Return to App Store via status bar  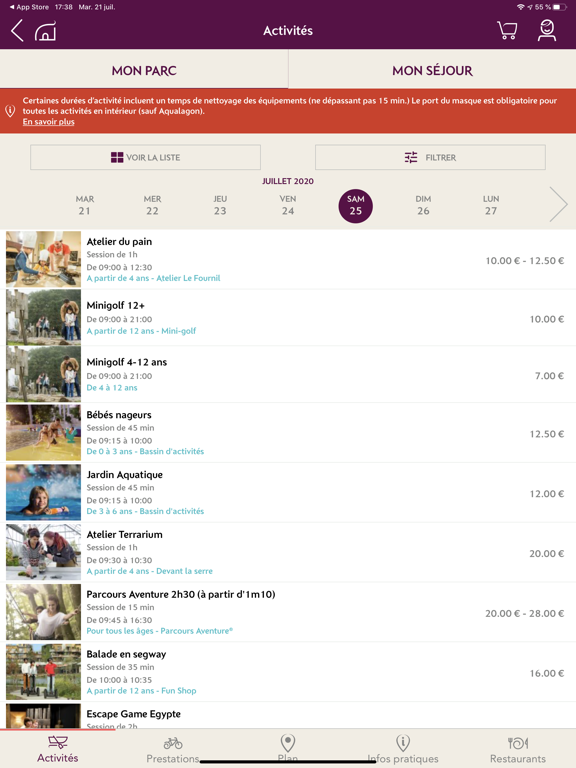(29, 7)
